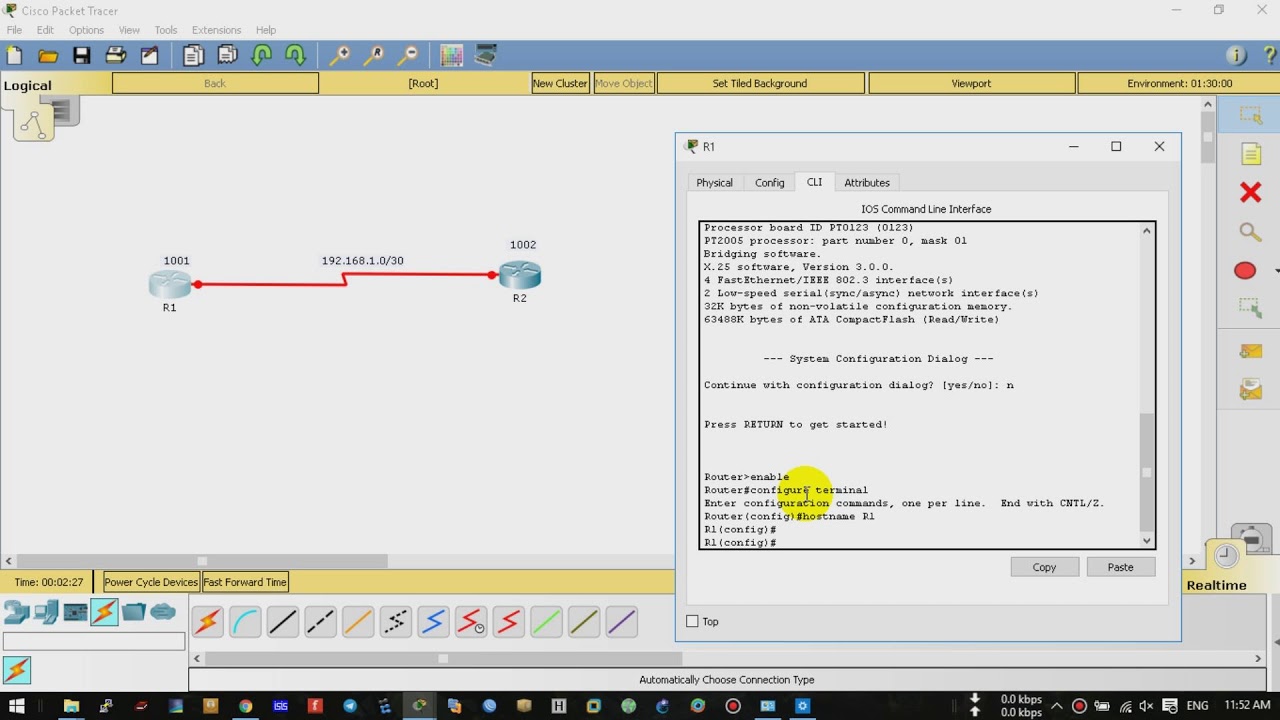This screenshot has height=720, width=1280.
Task: Select the Add Simple PDU envelope tool
Action: 1250,350
